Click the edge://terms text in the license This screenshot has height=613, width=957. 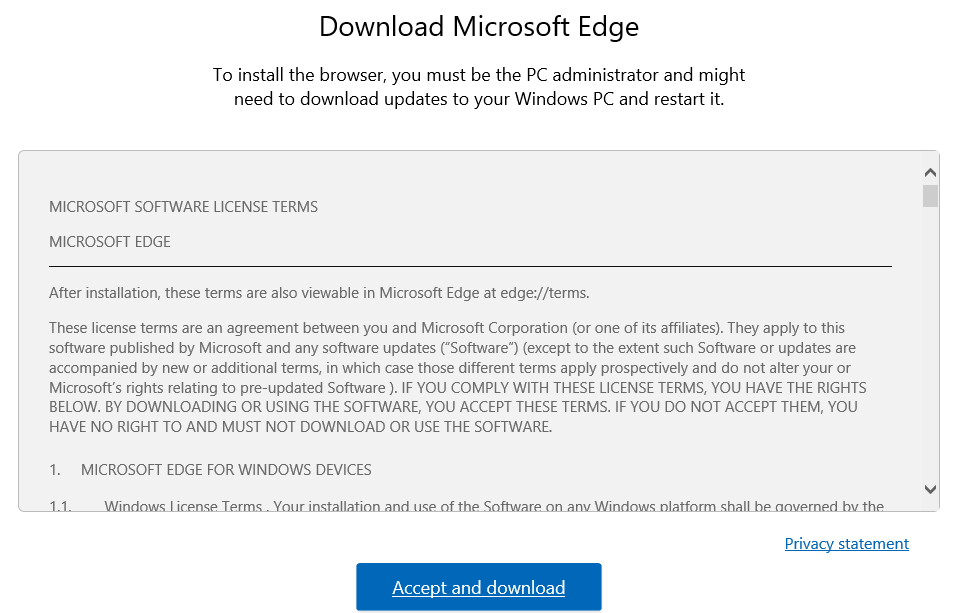point(548,293)
